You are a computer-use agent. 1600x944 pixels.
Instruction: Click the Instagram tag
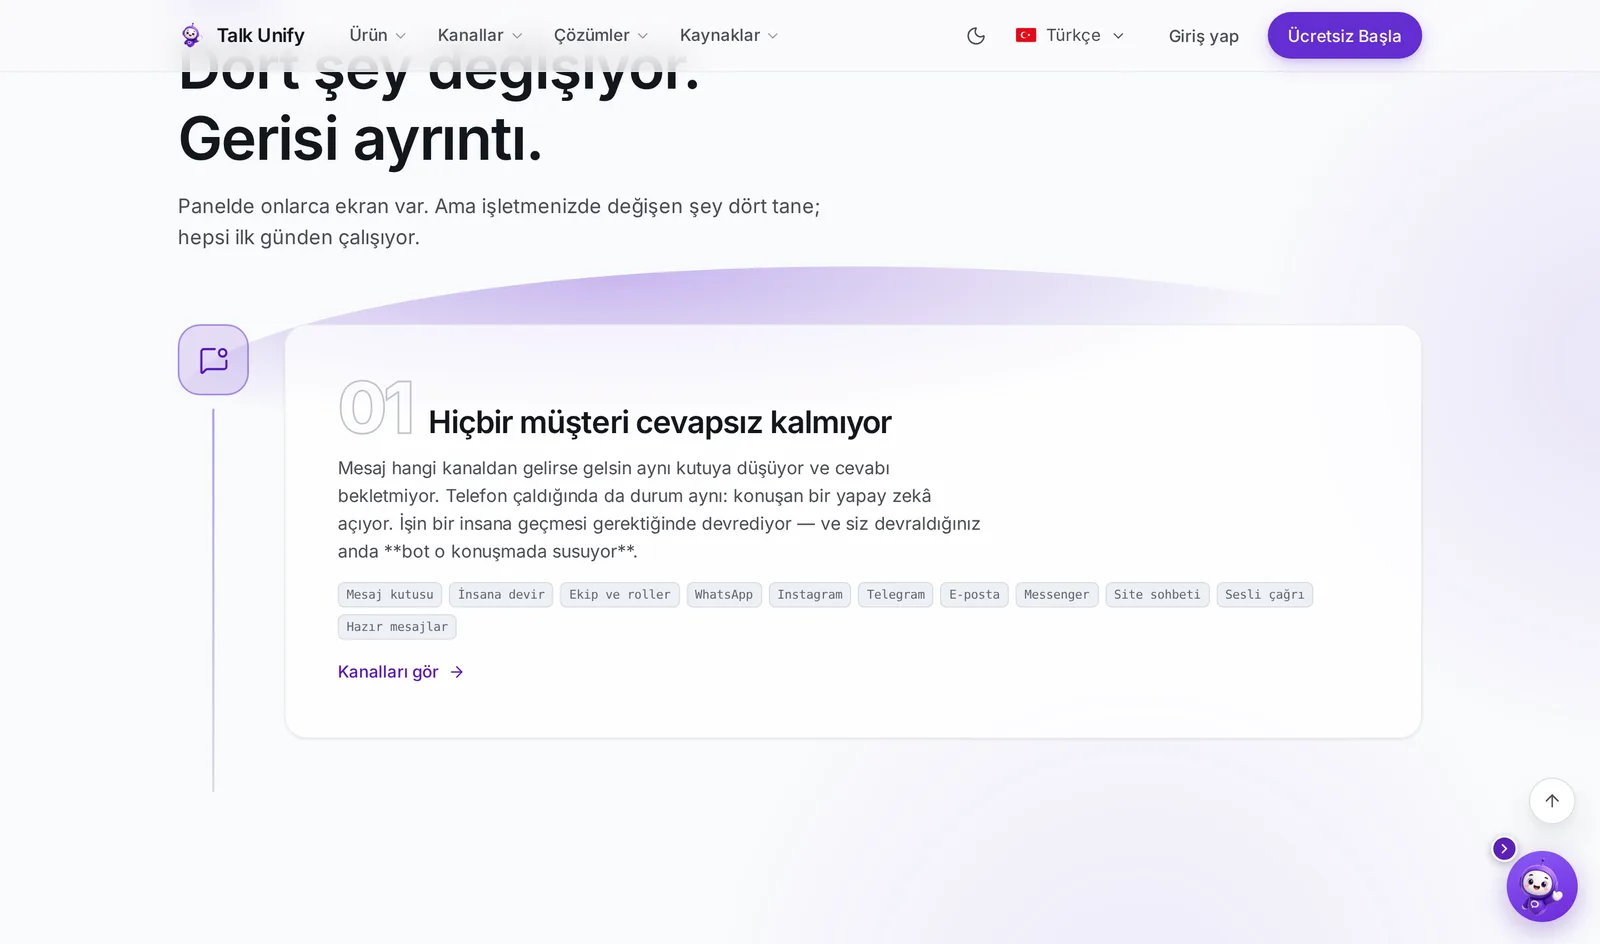pyautogui.click(x=810, y=595)
